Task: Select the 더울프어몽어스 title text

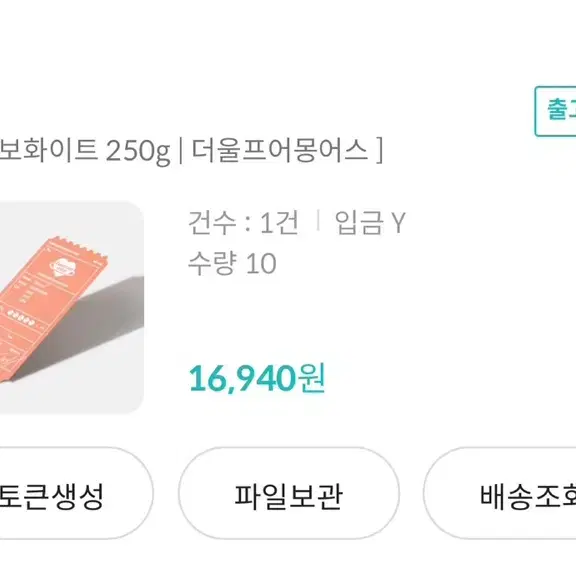Action: click(x=280, y=150)
